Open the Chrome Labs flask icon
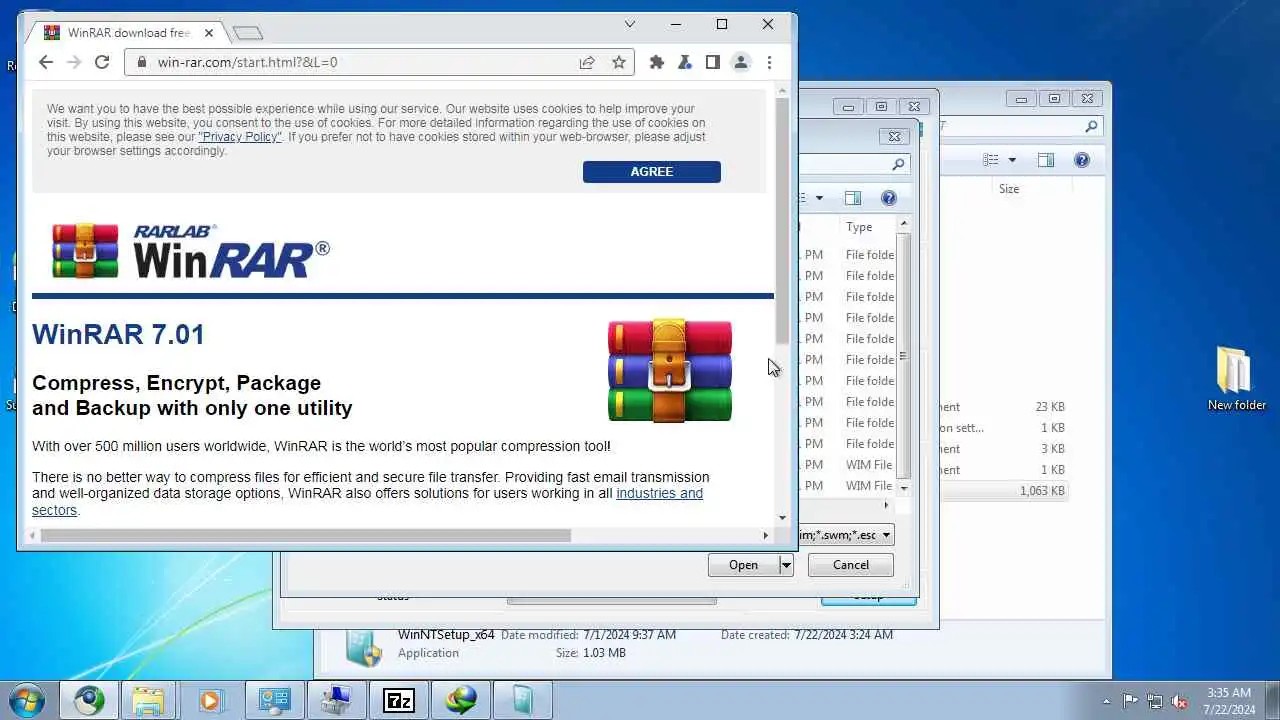The height and width of the screenshot is (720, 1280). [684, 62]
